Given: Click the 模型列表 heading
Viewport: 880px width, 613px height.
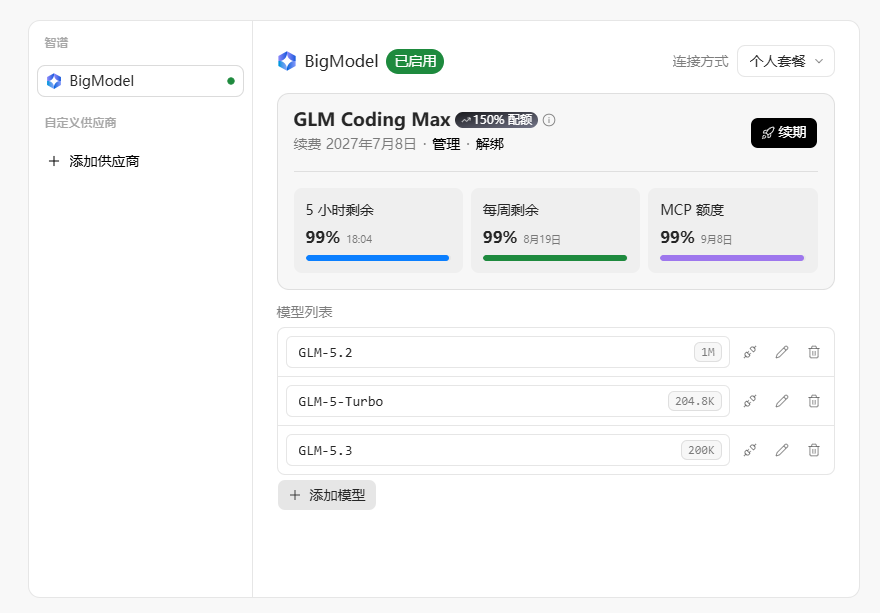Looking at the screenshot, I should (x=305, y=312).
